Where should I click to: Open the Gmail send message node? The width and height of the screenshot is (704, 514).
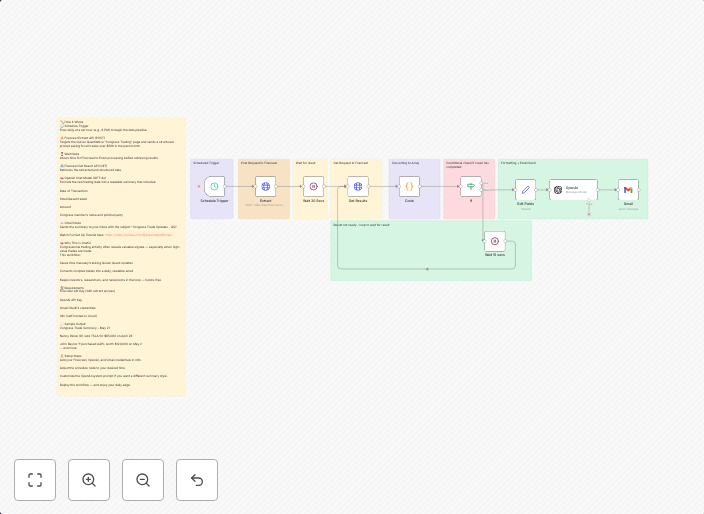pos(628,190)
